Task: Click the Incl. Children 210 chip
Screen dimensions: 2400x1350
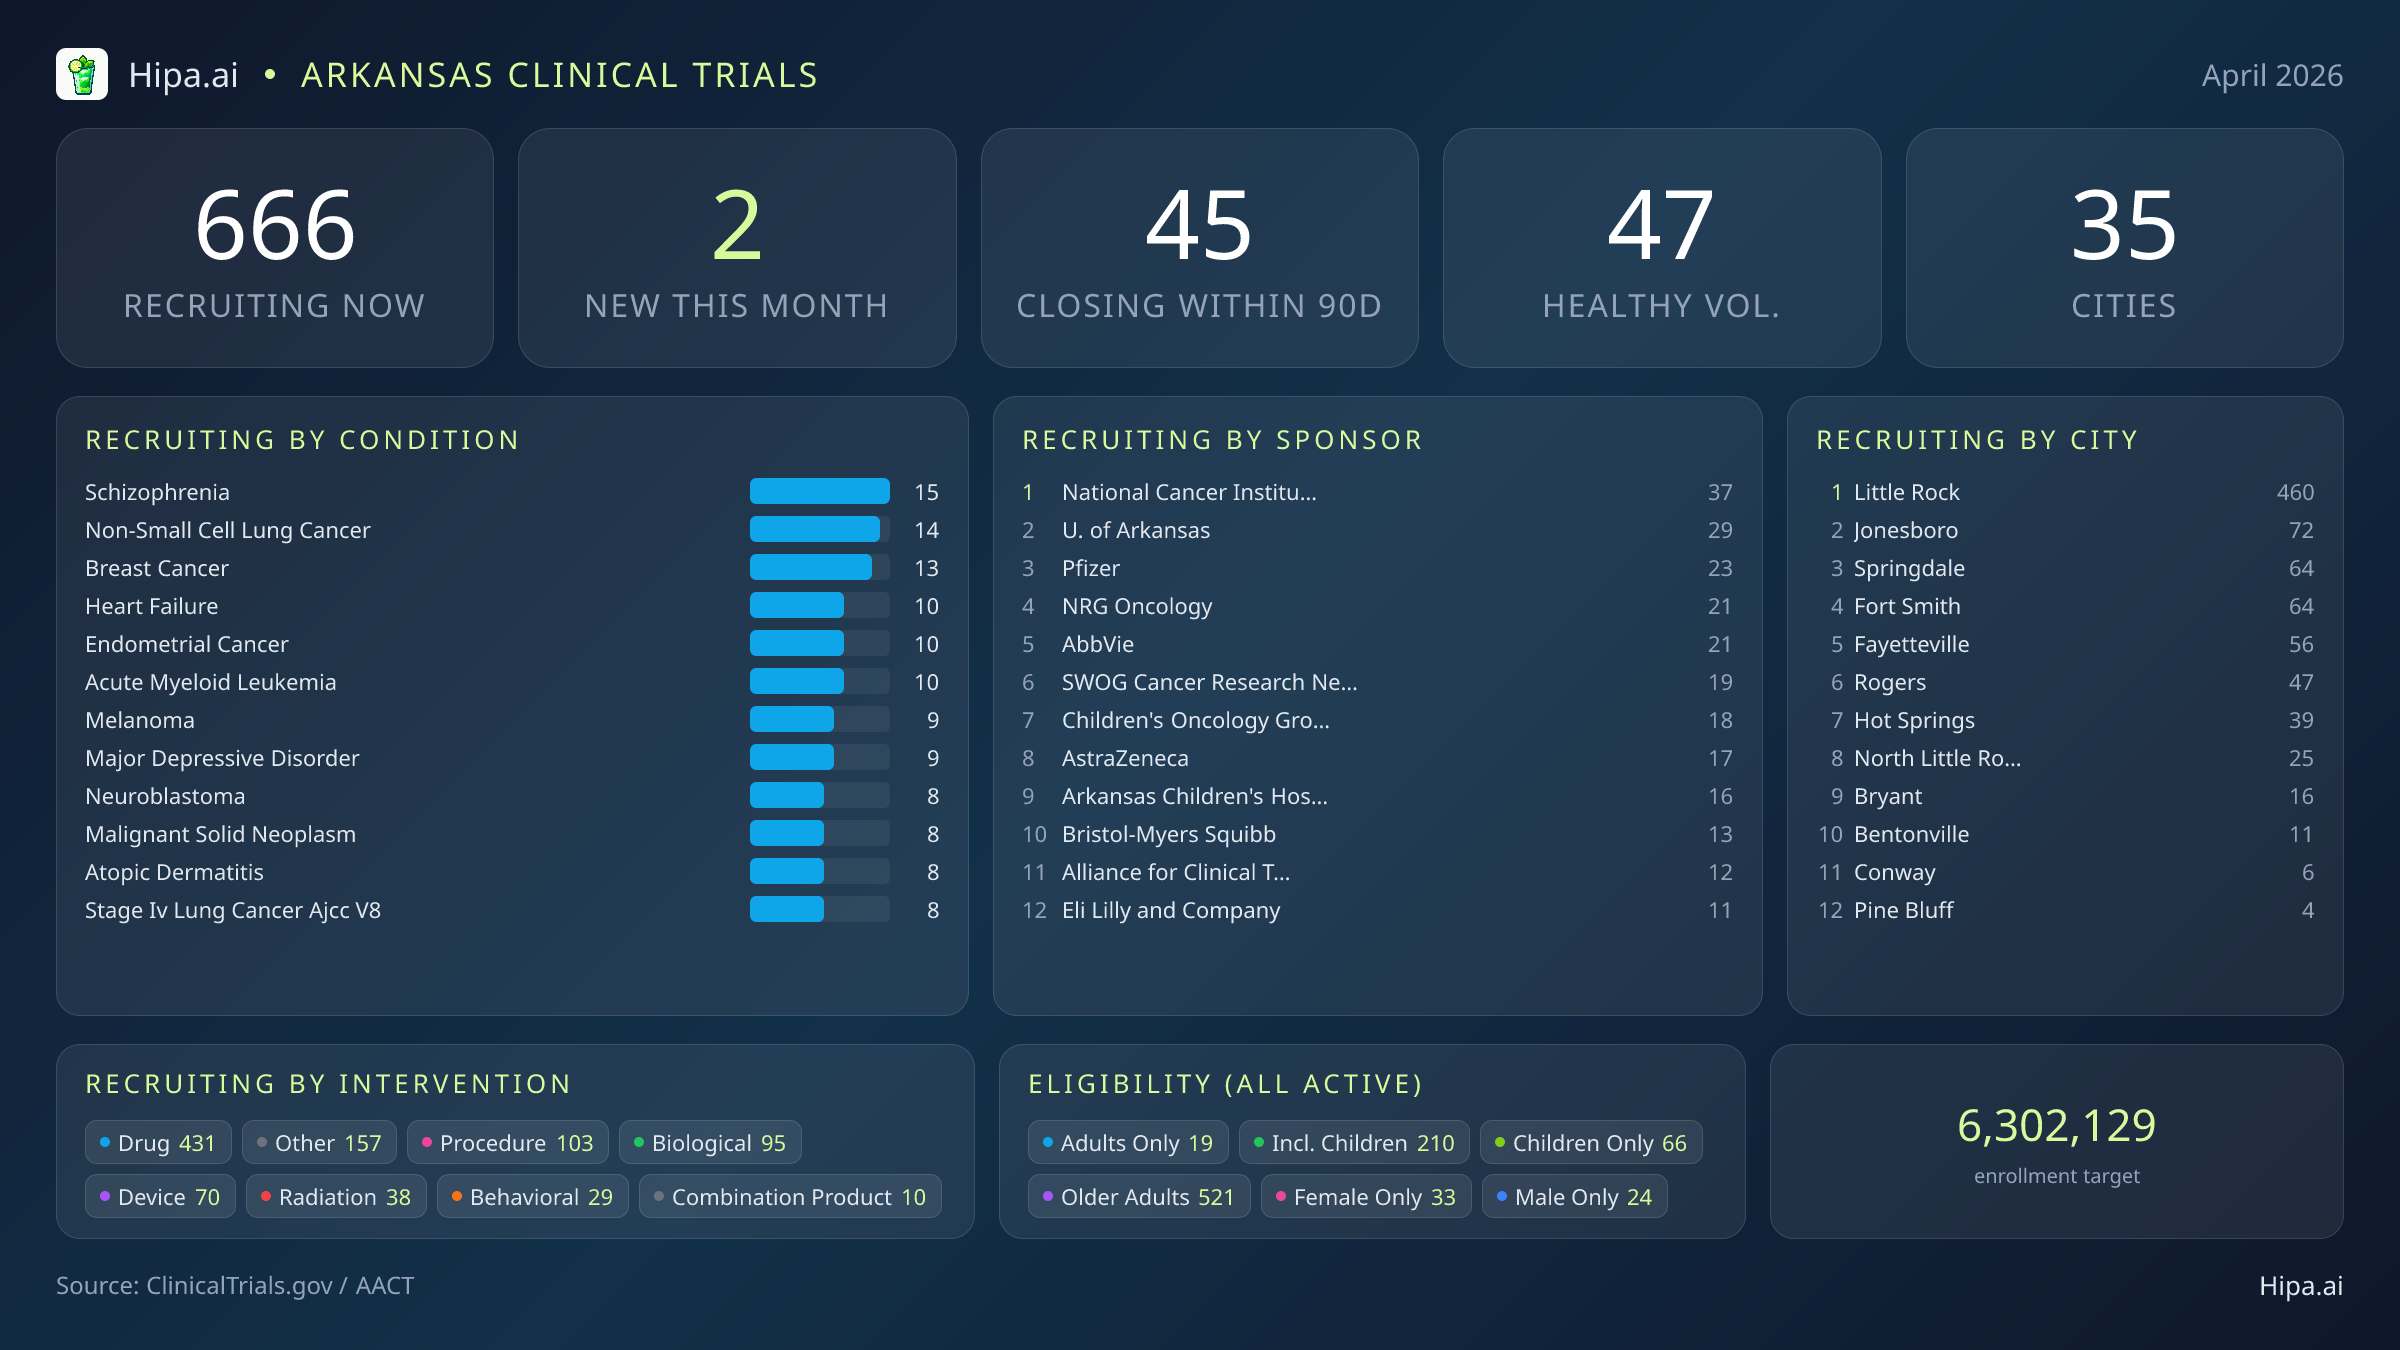Action: point(1354,1142)
